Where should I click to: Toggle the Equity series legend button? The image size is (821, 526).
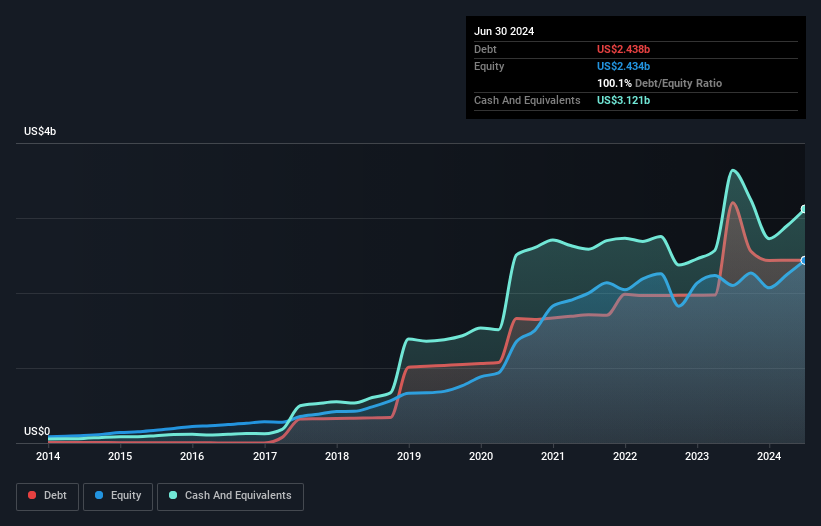tap(118, 496)
